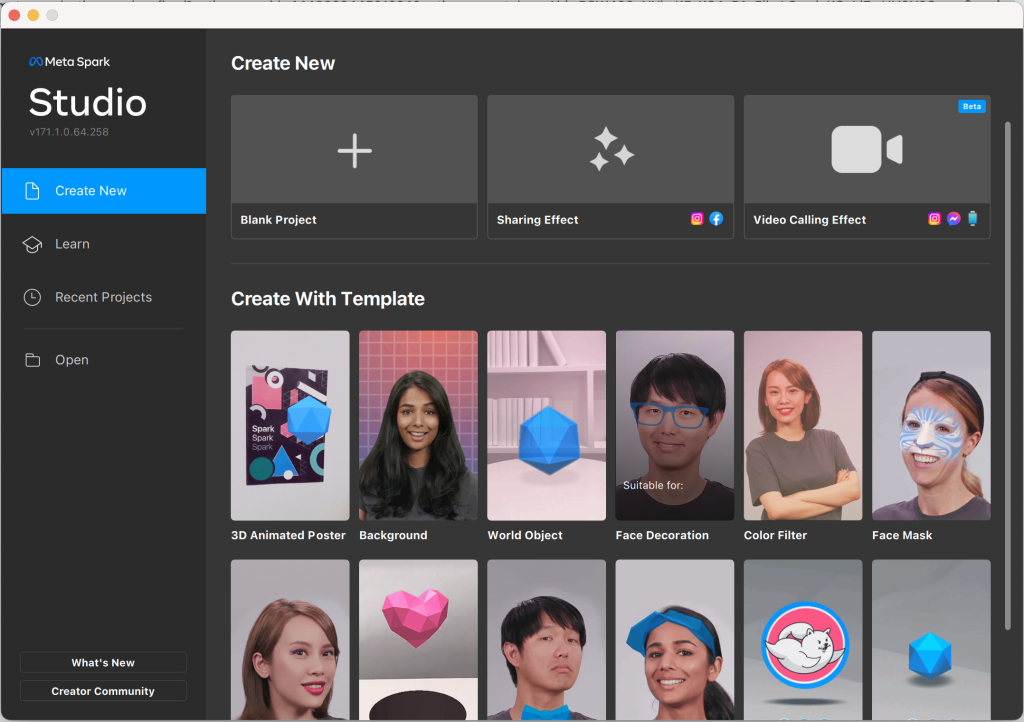This screenshot has width=1024, height=722.
Task: Click the 3D Animated Poster label
Action: pyautogui.click(x=288, y=535)
